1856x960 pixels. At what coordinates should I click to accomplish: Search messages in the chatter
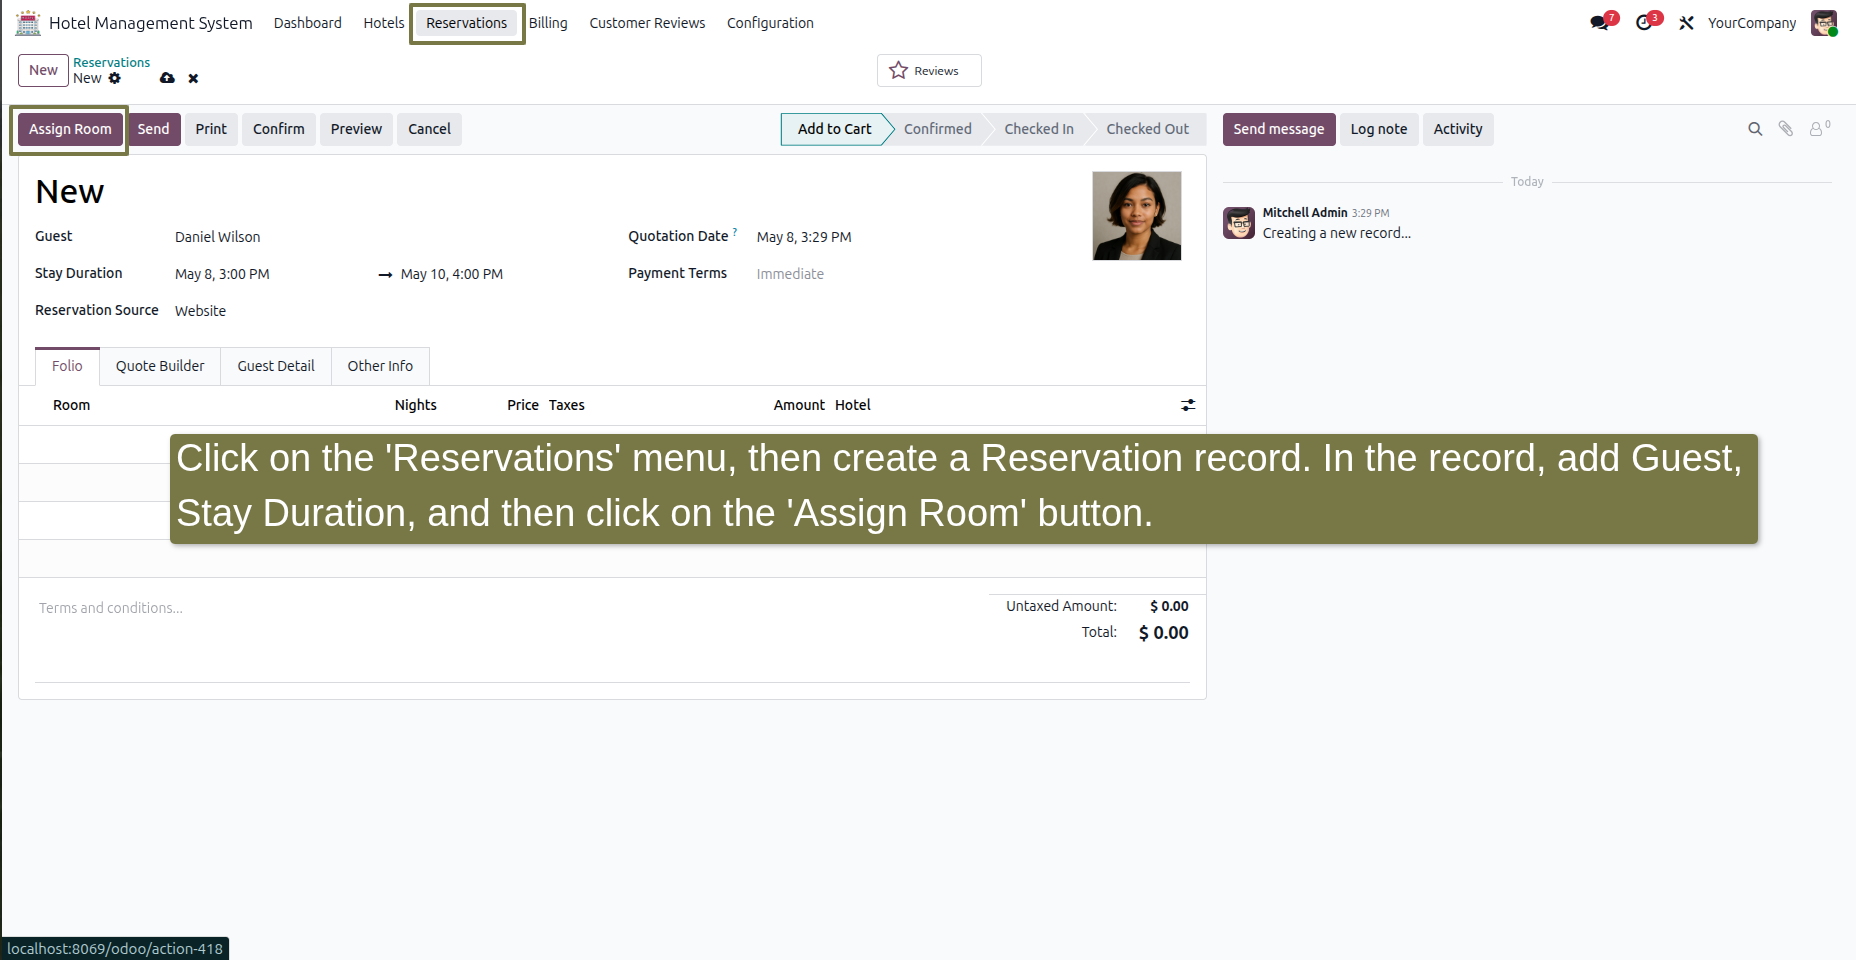pyautogui.click(x=1754, y=129)
